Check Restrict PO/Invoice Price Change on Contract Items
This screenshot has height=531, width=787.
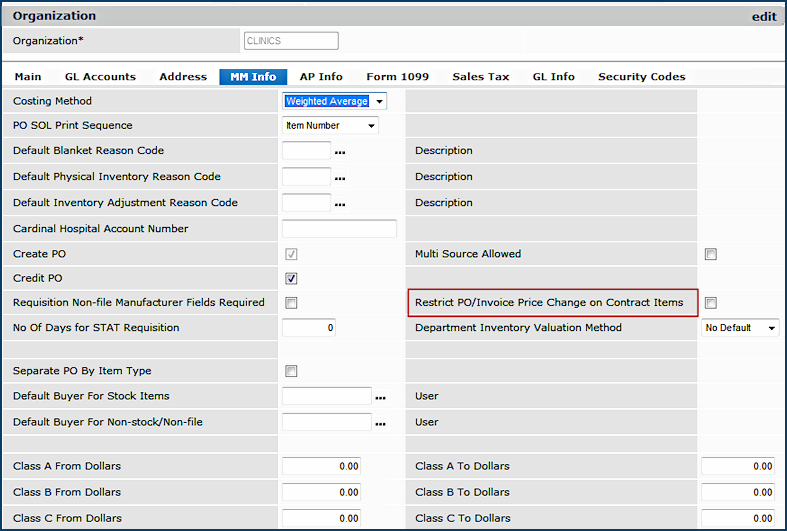click(x=710, y=303)
